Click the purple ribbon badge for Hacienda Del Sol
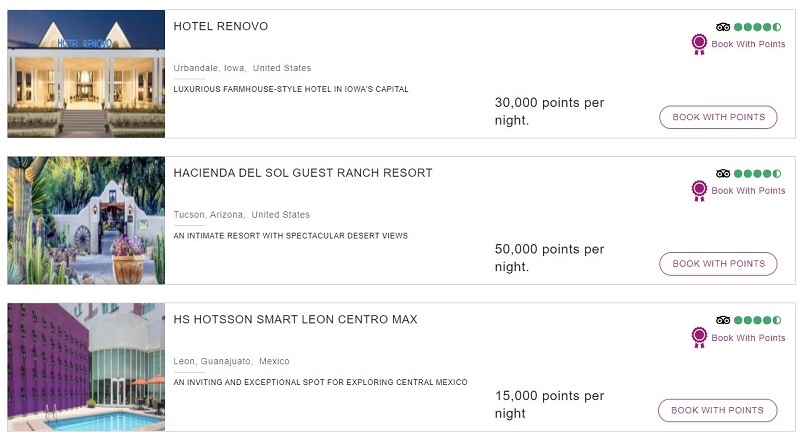Viewport: 800px width, 441px height. (x=699, y=190)
